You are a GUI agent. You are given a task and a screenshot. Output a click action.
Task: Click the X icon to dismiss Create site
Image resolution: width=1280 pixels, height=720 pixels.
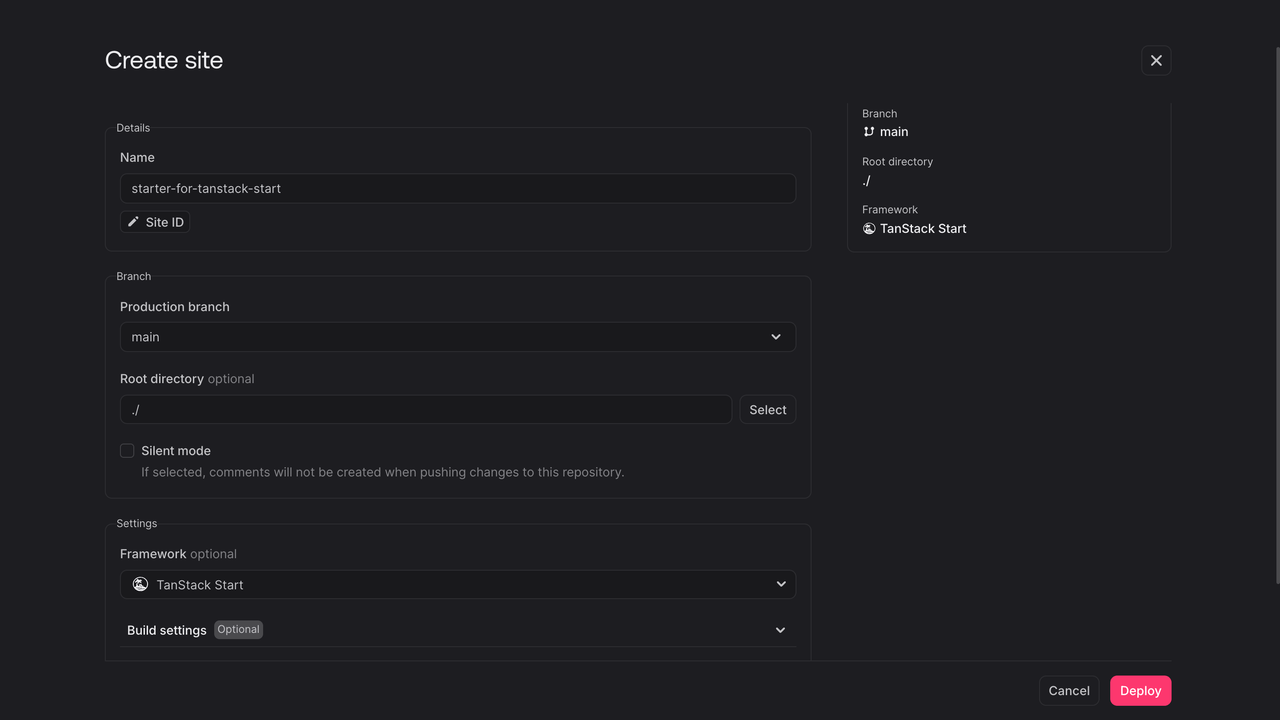pyautogui.click(x=1156, y=60)
